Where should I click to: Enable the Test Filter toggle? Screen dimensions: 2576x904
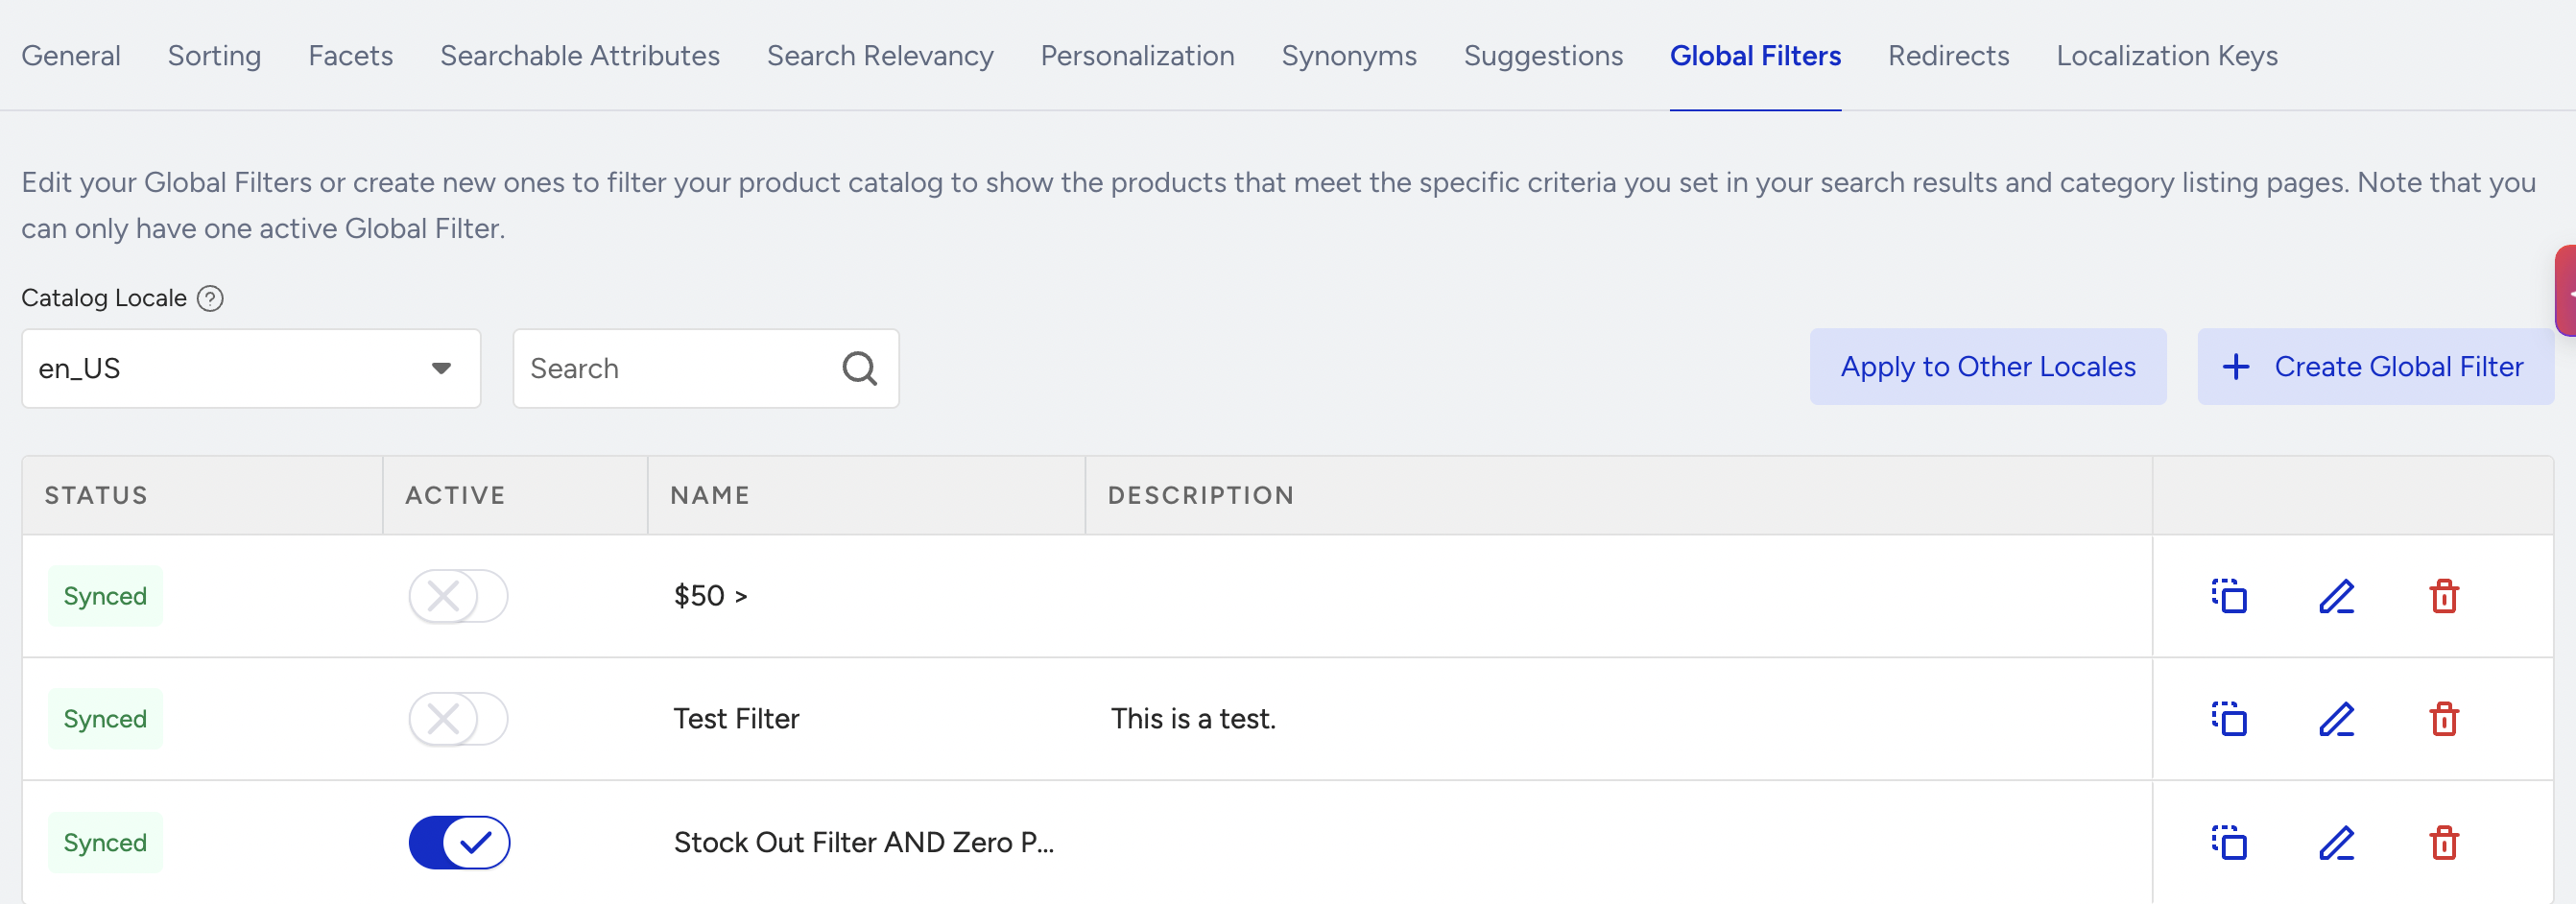(458, 719)
